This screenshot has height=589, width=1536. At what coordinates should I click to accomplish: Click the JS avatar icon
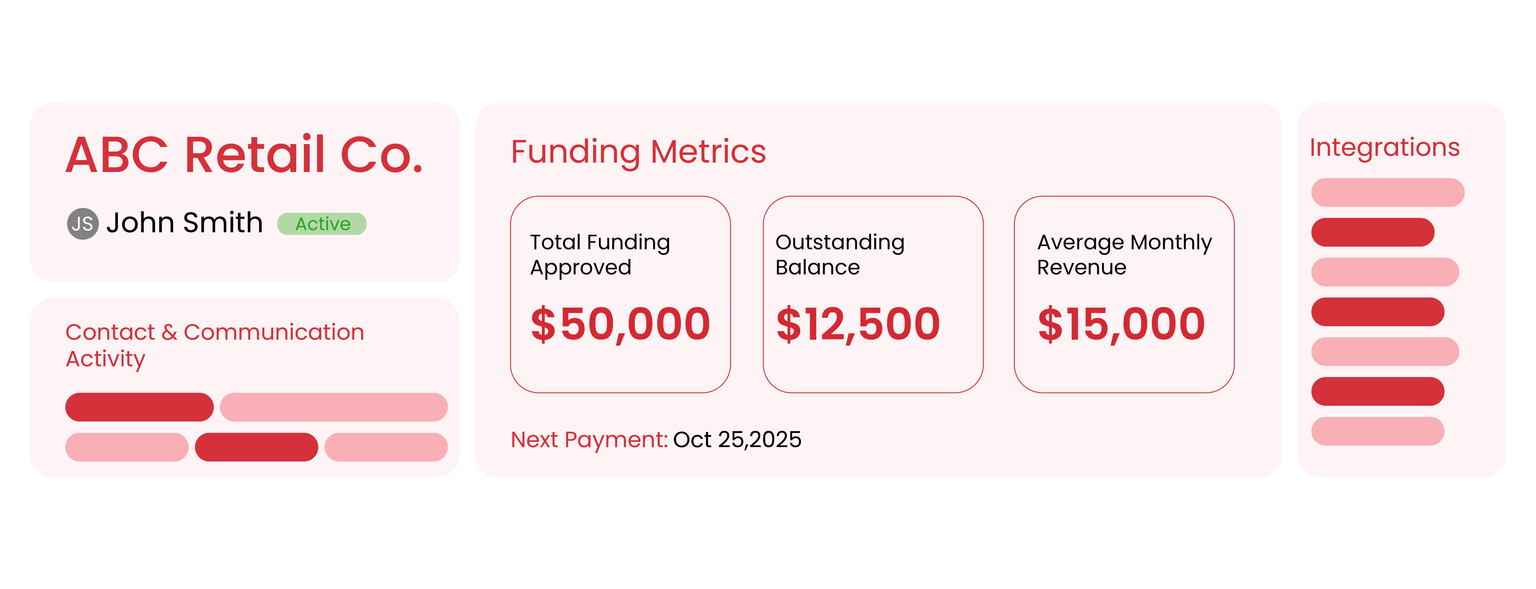point(82,224)
